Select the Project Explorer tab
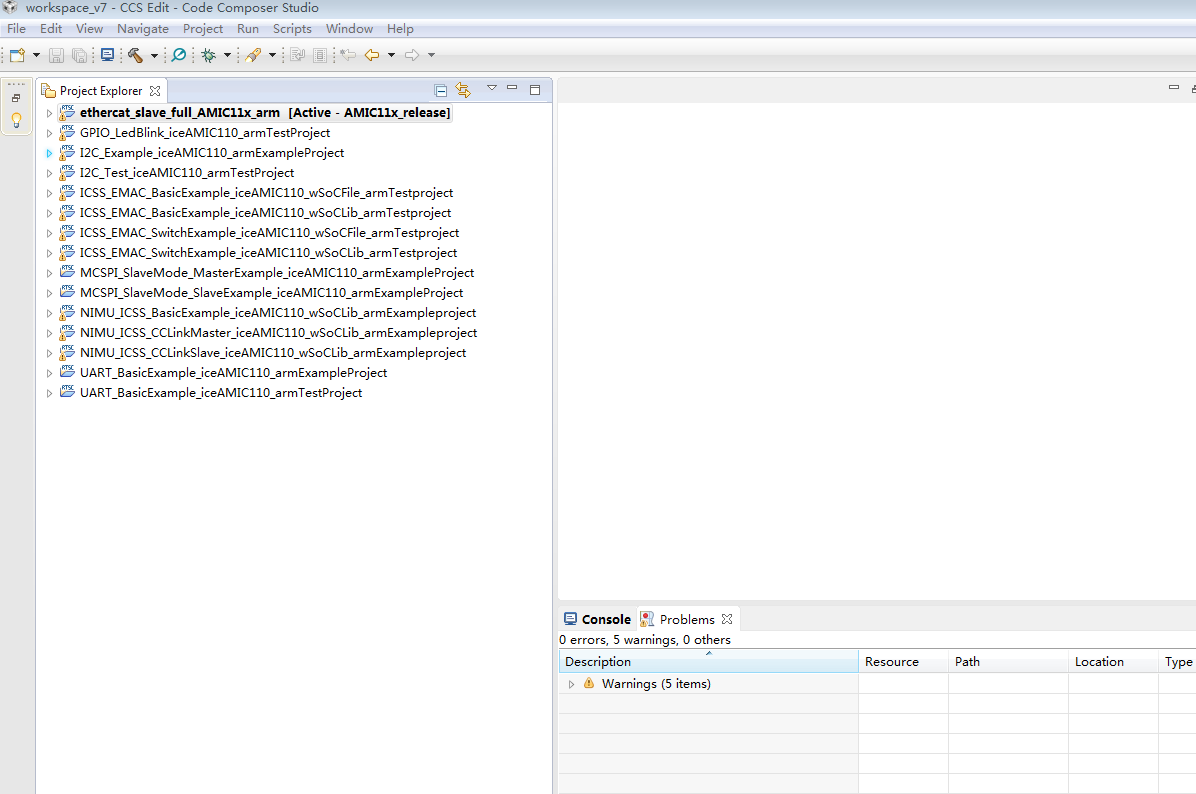This screenshot has width=1196, height=794. tap(101, 91)
